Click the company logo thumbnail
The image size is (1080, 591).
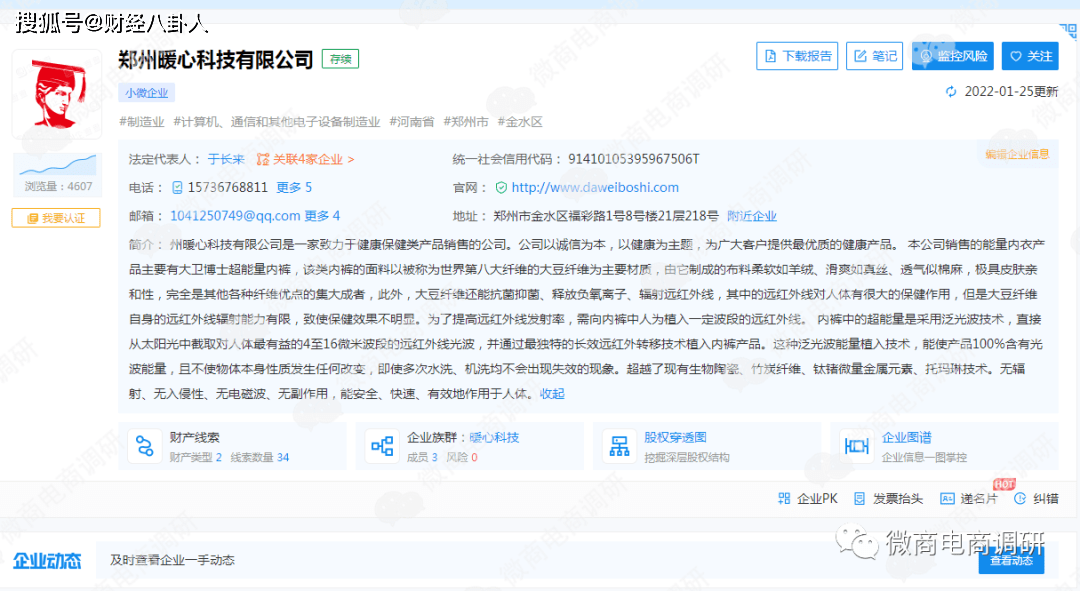point(56,94)
